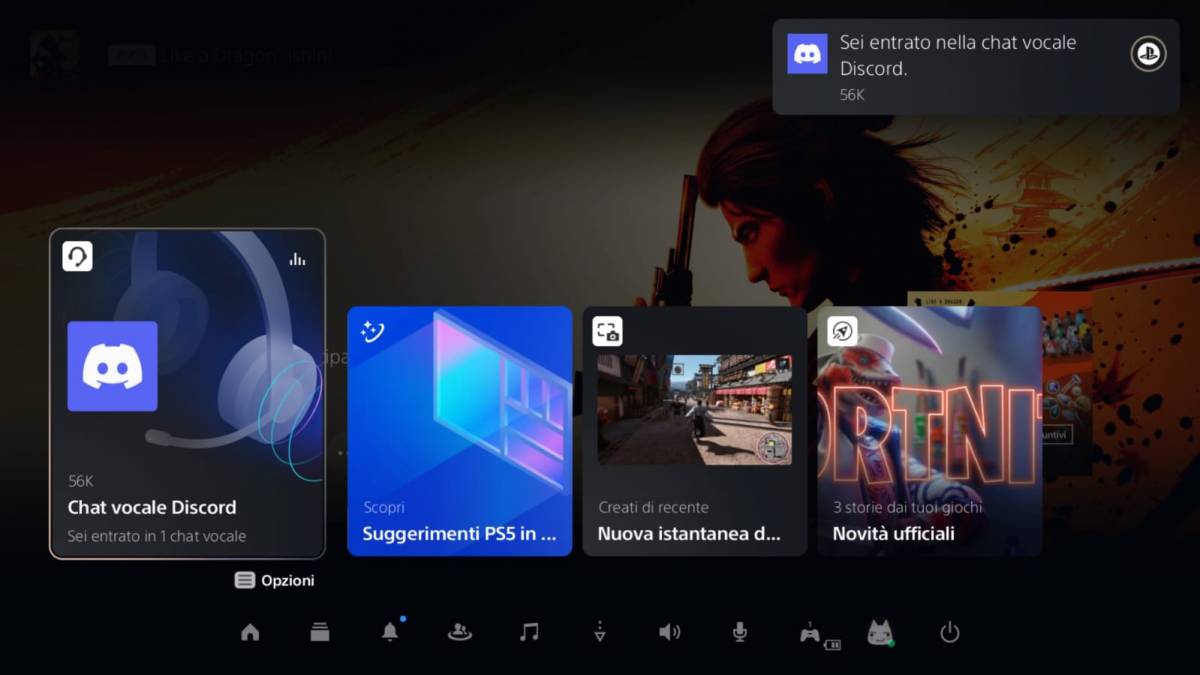Viewport: 1200px width, 675px height.
Task: Go to Home in the control center
Action: [x=250, y=632]
